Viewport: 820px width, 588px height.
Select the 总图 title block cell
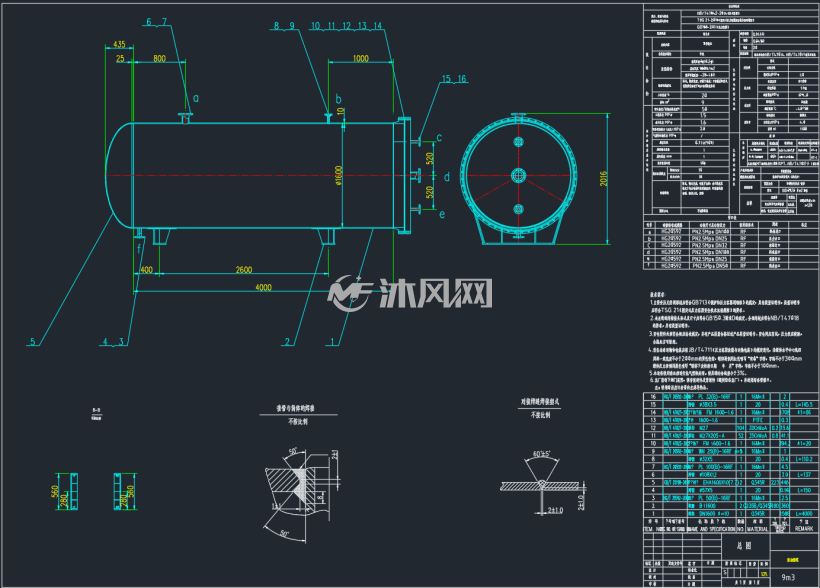(744, 546)
